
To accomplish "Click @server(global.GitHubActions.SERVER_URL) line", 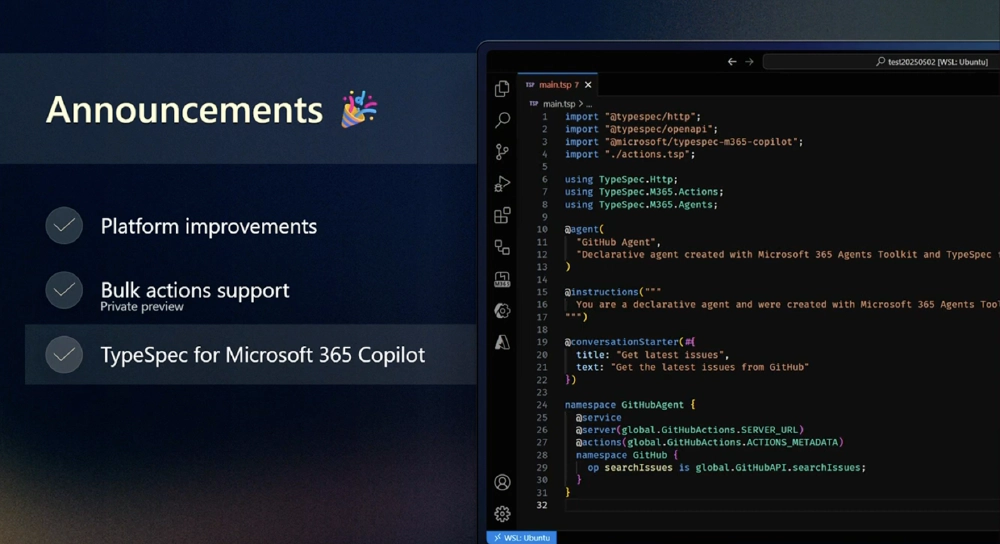I will click(x=690, y=430).
